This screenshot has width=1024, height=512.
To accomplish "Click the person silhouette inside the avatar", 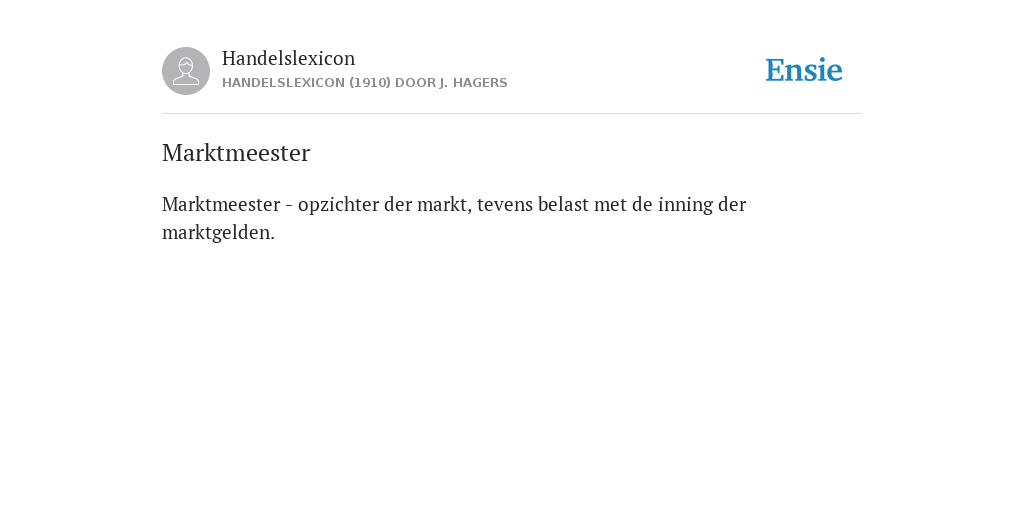I will click(186, 71).
